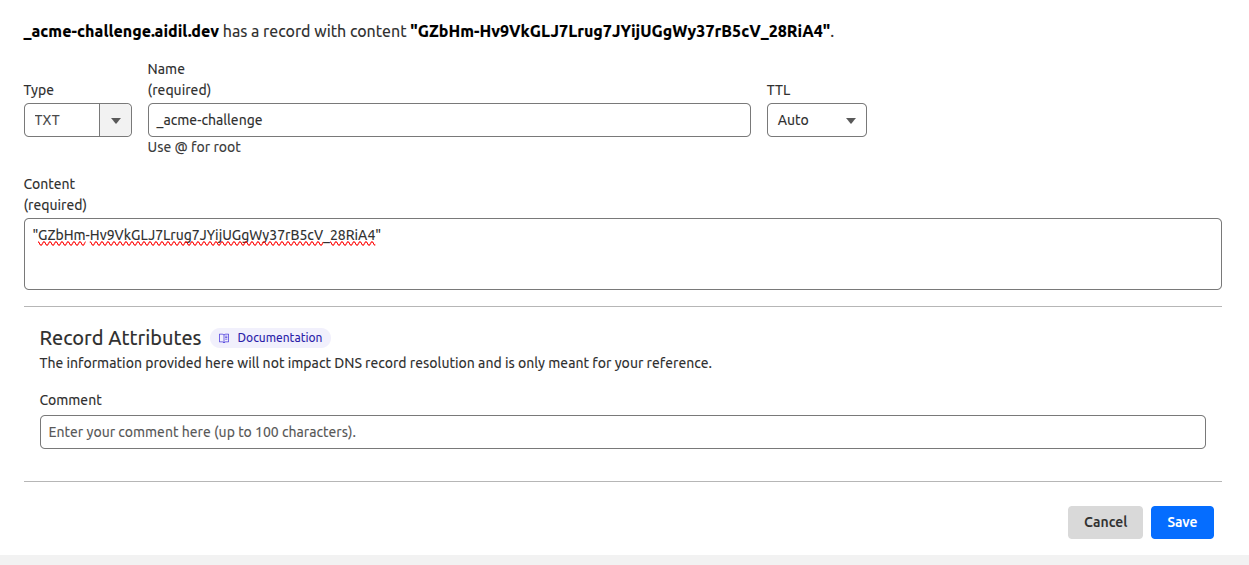Click the Documentation book icon
The image size is (1249, 565).
pos(224,338)
